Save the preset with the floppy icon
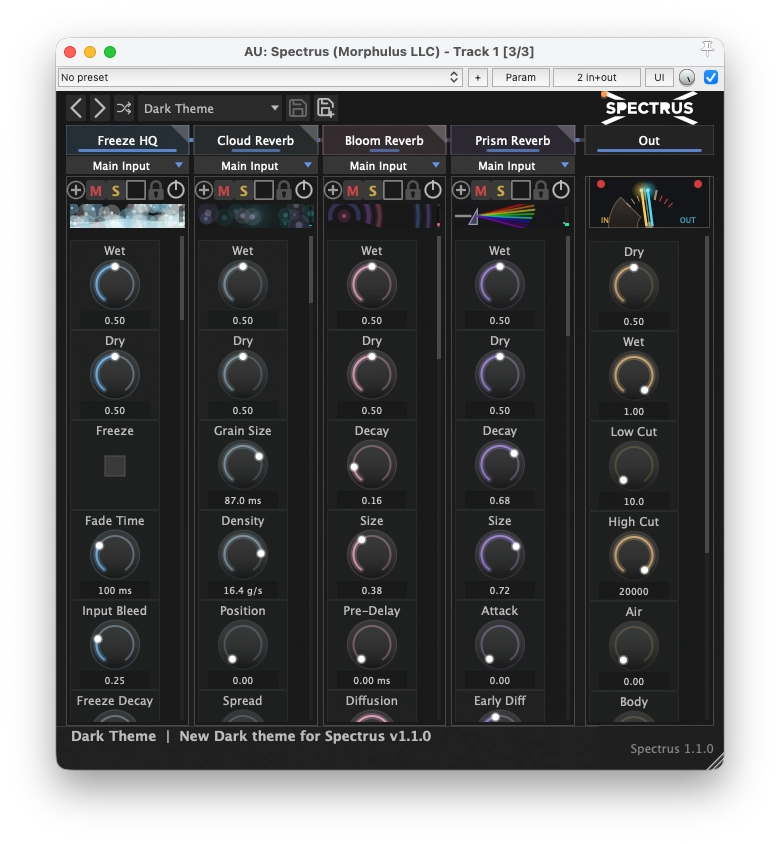The image size is (780, 844). click(x=298, y=108)
